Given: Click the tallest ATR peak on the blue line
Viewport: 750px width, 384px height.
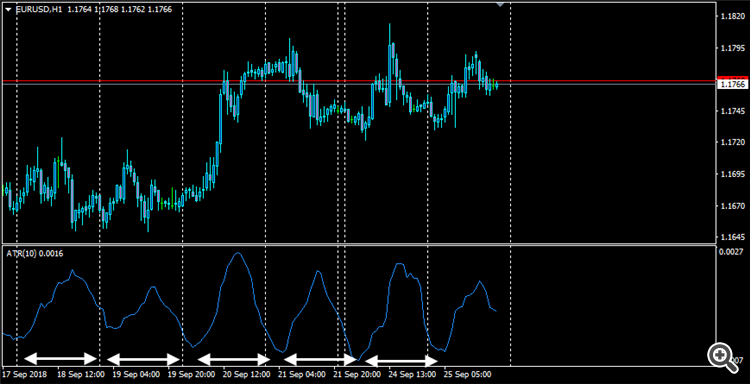Looking at the screenshot, I should click(x=238, y=253).
